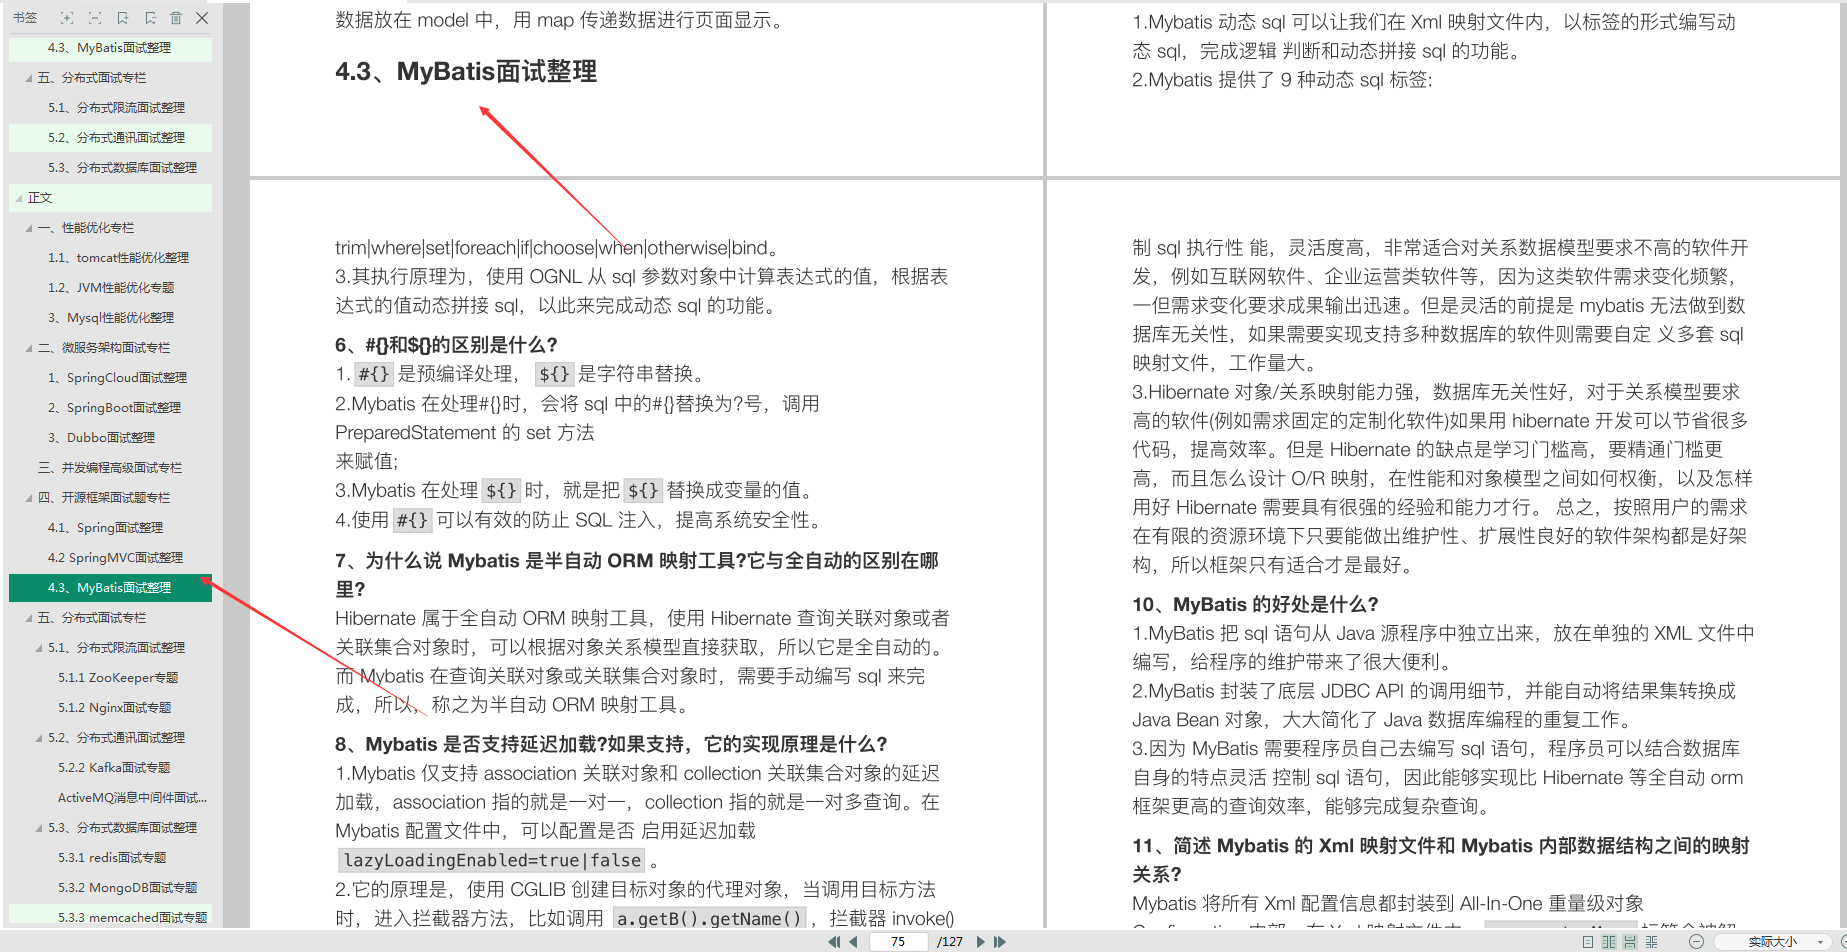This screenshot has width=1847, height=952.
Task: Open bookmark ActiveMQ消息中间件面试
Action: coord(133,797)
